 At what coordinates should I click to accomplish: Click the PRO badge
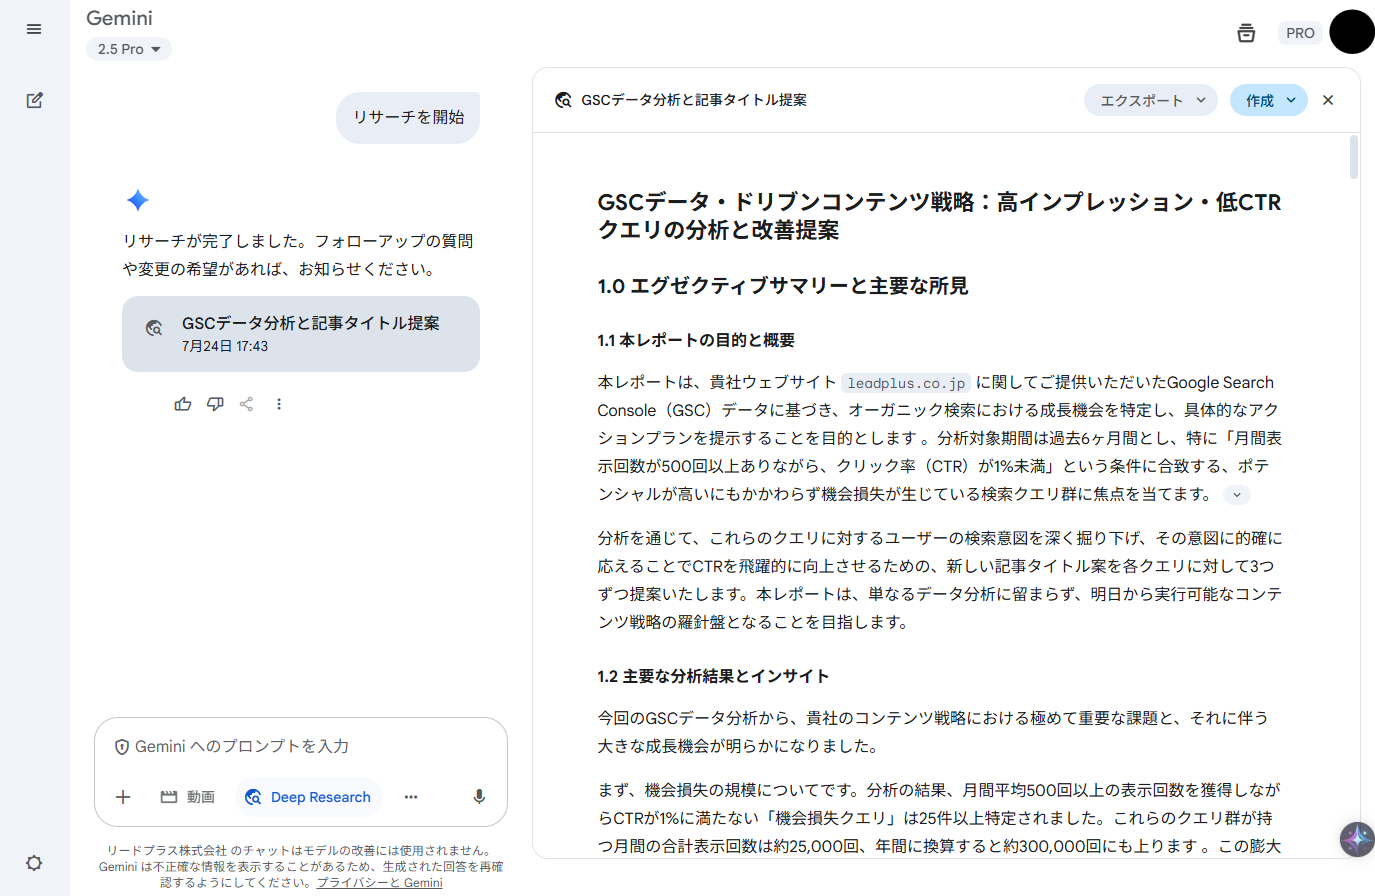[x=1300, y=33]
